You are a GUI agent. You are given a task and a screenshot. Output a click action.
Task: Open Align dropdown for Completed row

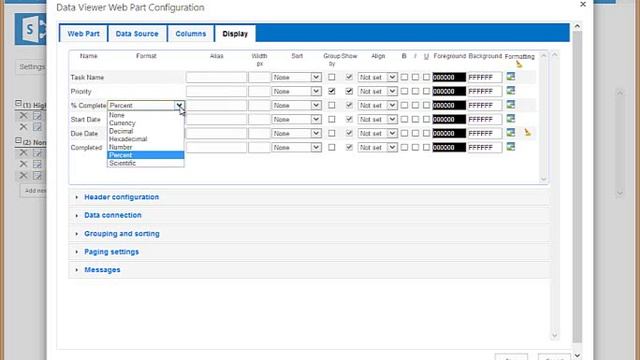pyautogui.click(x=377, y=147)
